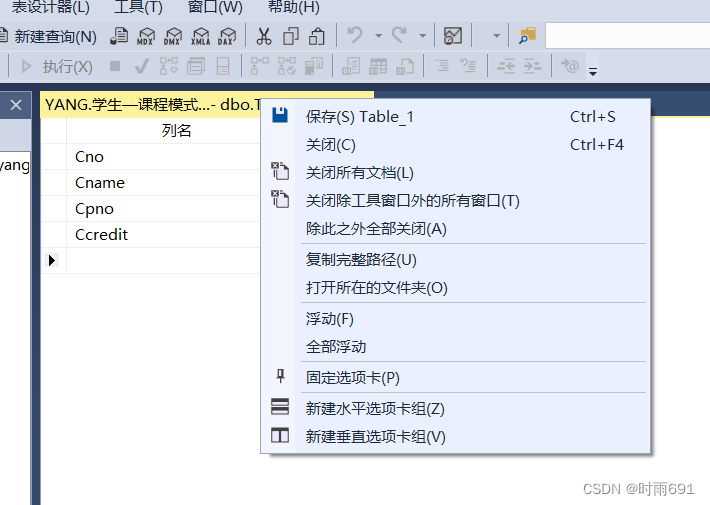Click the activity monitor icon
The image size is (710, 505).
[453, 35]
